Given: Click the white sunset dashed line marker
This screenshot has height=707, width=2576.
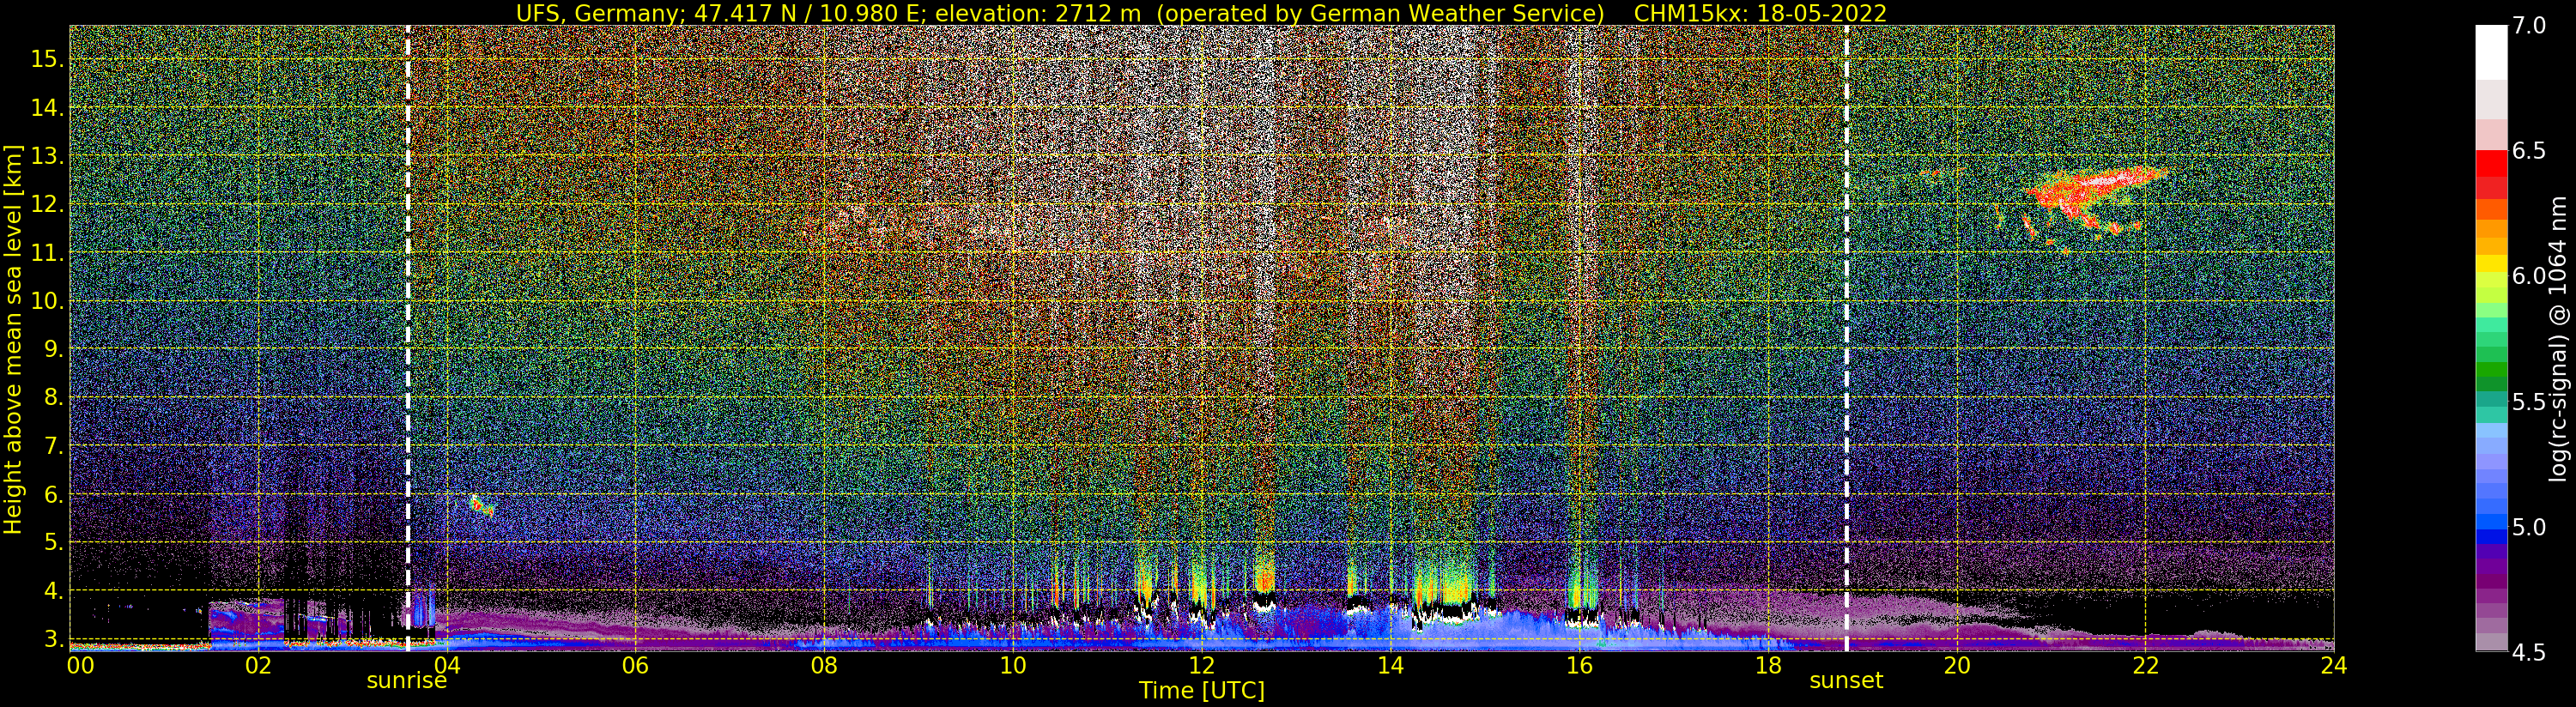Looking at the screenshot, I should point(1846,338).
